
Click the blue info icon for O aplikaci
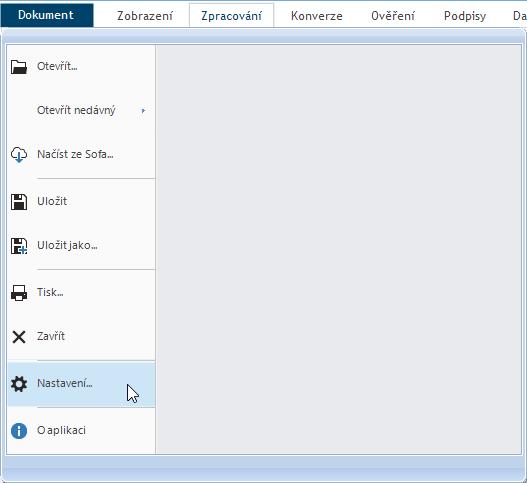click(19, 431)
